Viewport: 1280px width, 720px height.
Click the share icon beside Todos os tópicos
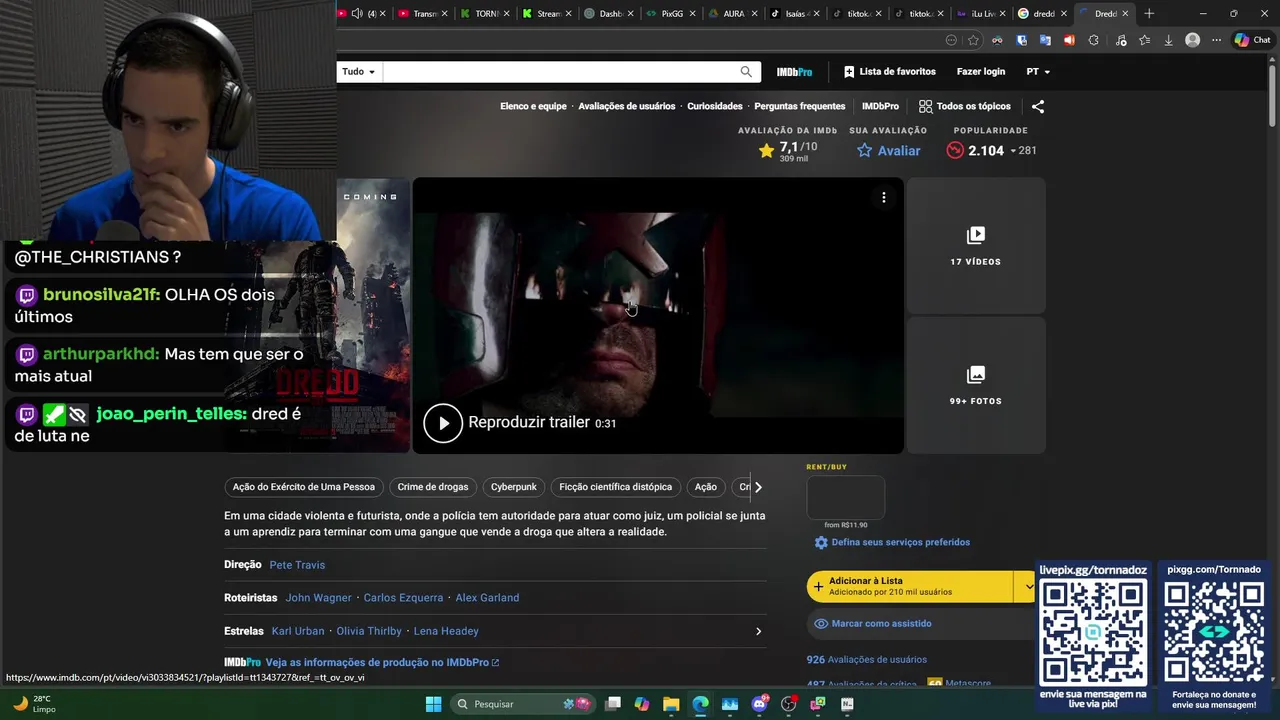(1038, 106)
